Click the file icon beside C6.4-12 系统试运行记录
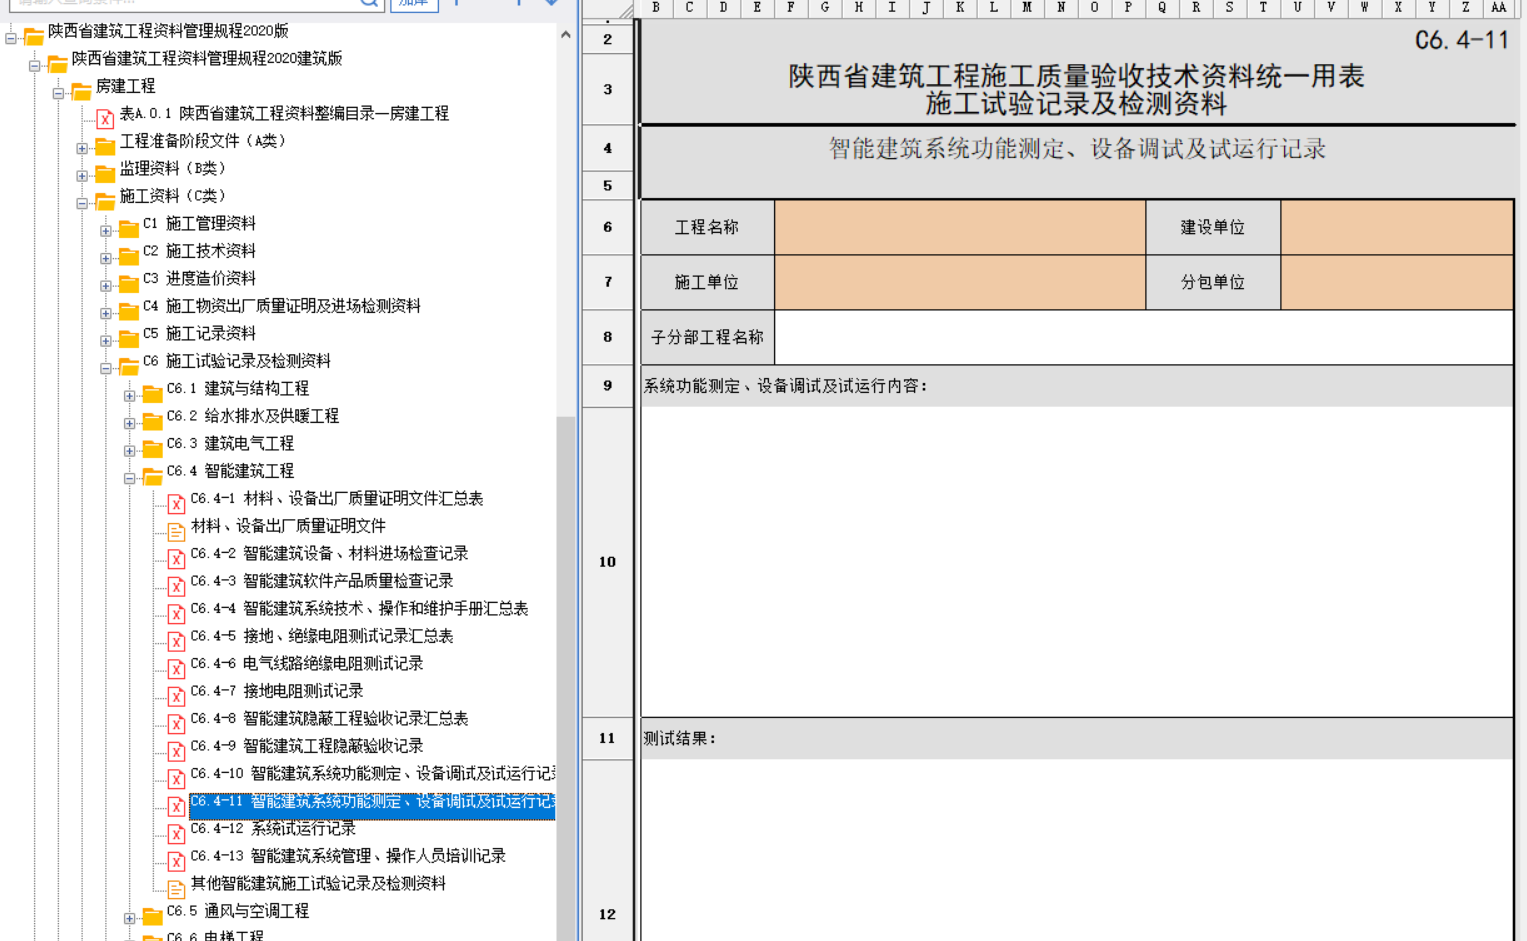 click(176, 833)
